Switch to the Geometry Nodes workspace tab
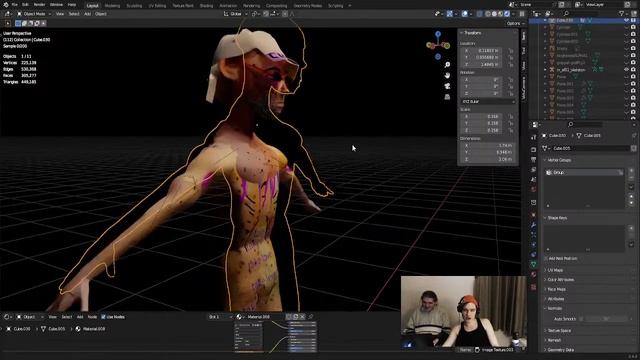 tap(308, 6)
